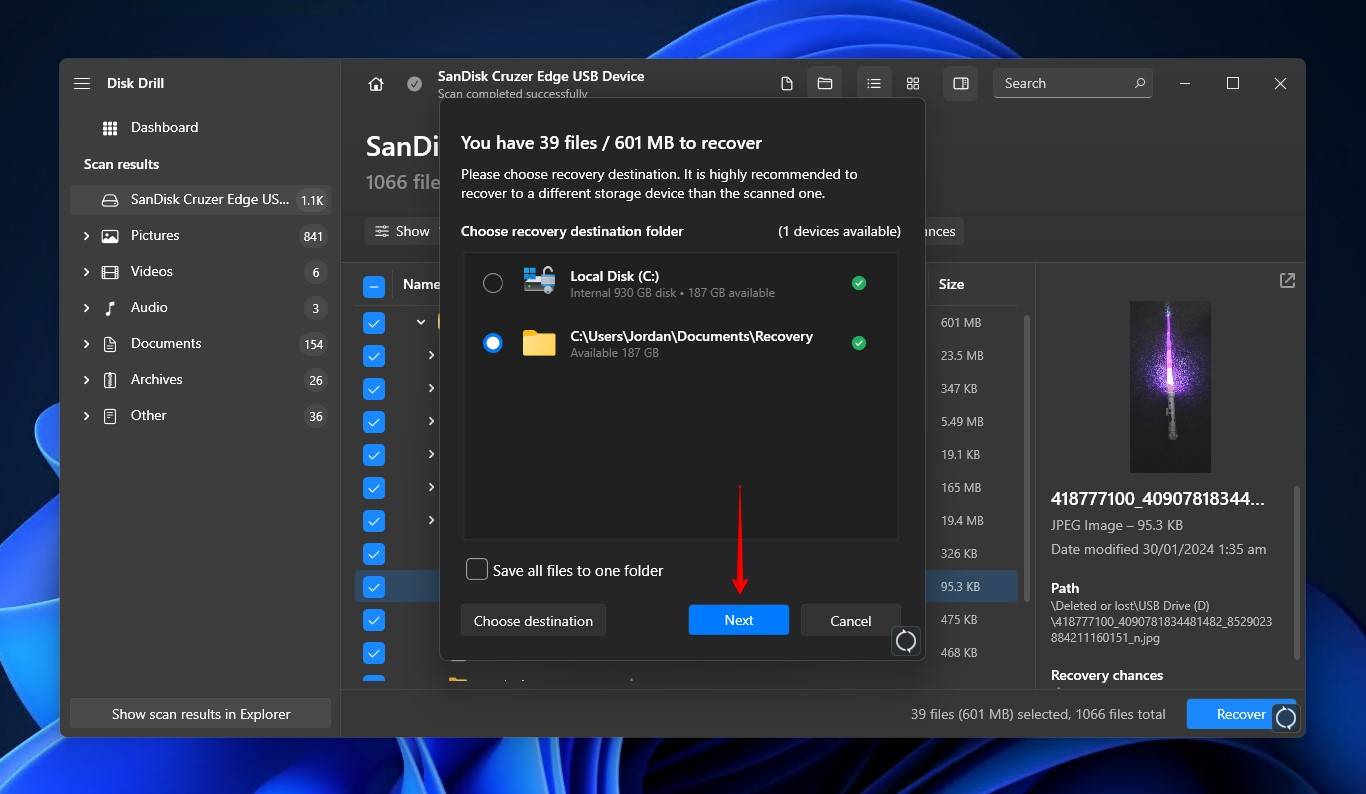1366x794 pixels.
Task: Click the Local Disk (C:) drive icon
Action: [539, 281]
